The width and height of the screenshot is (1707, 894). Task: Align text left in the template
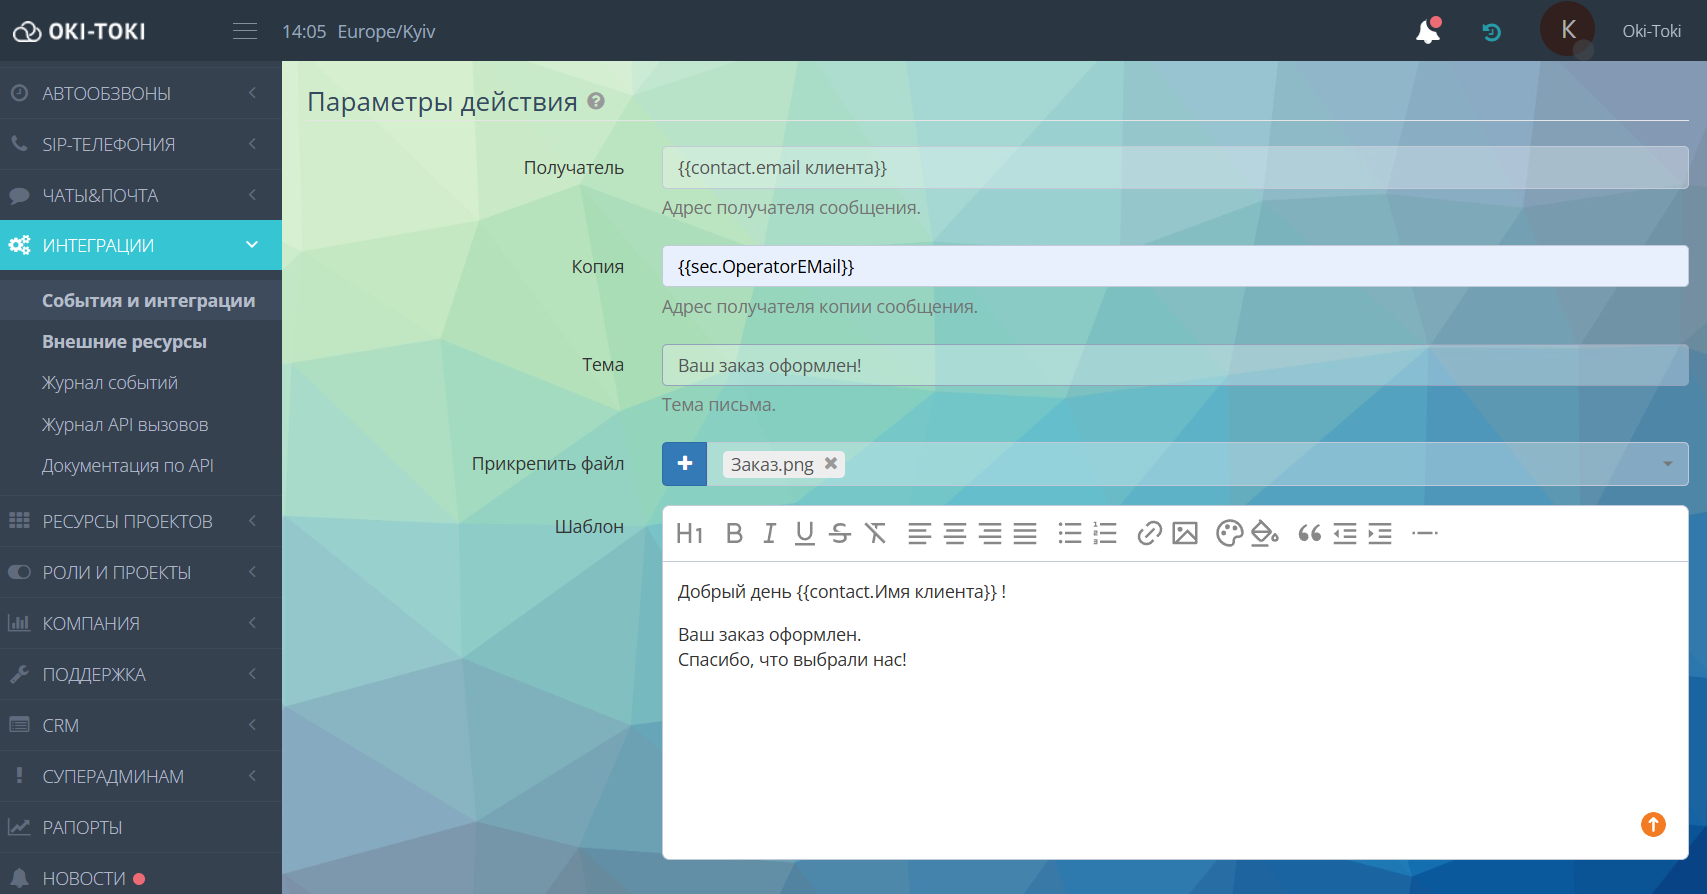[919, 534]
